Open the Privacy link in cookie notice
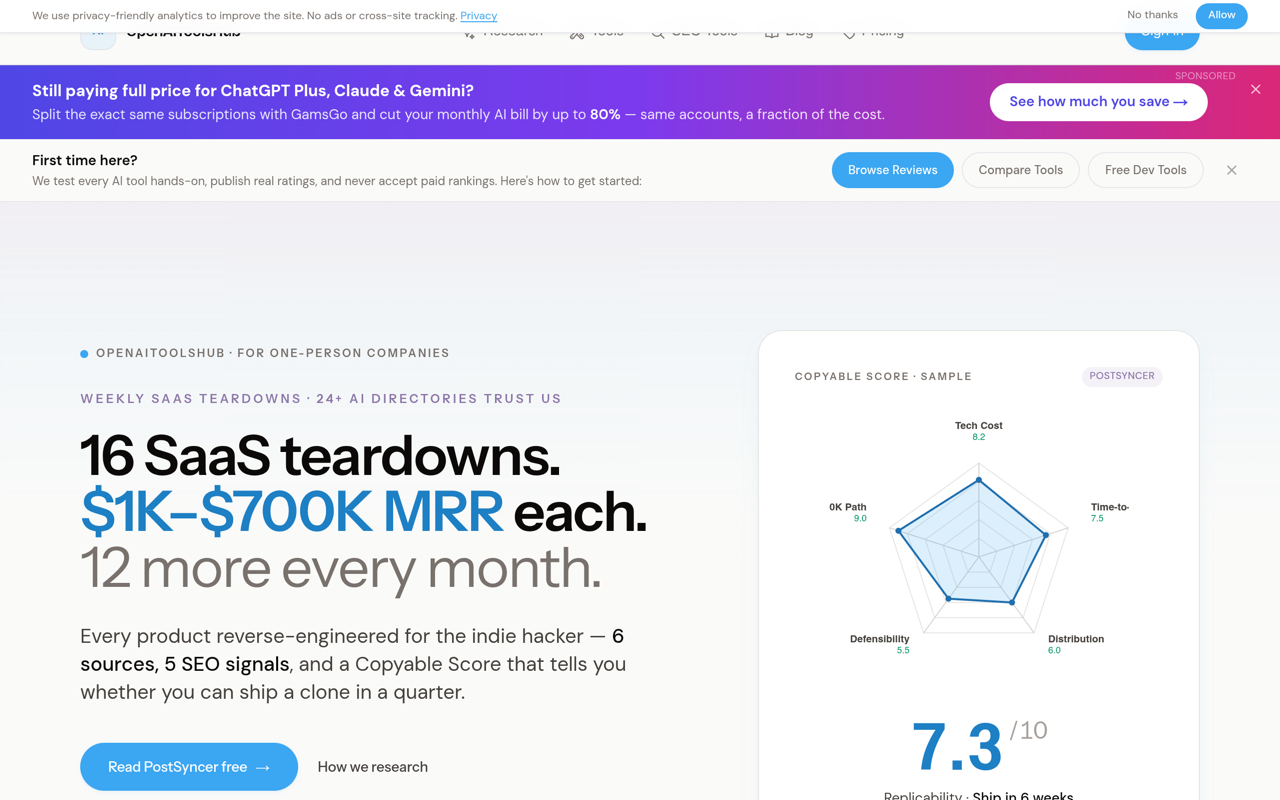Image resolution: width=1280 pixels, height=800 pixels. point(479,16)
